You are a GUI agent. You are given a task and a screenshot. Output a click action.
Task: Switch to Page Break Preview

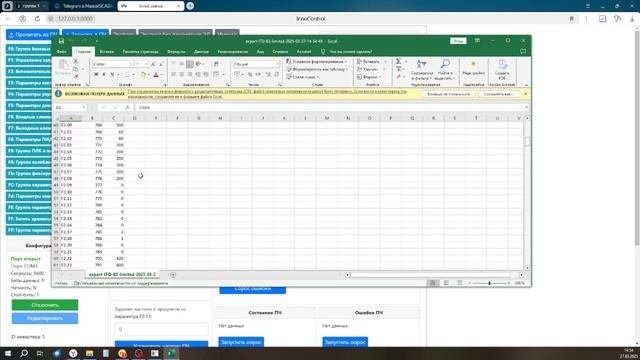460,283
